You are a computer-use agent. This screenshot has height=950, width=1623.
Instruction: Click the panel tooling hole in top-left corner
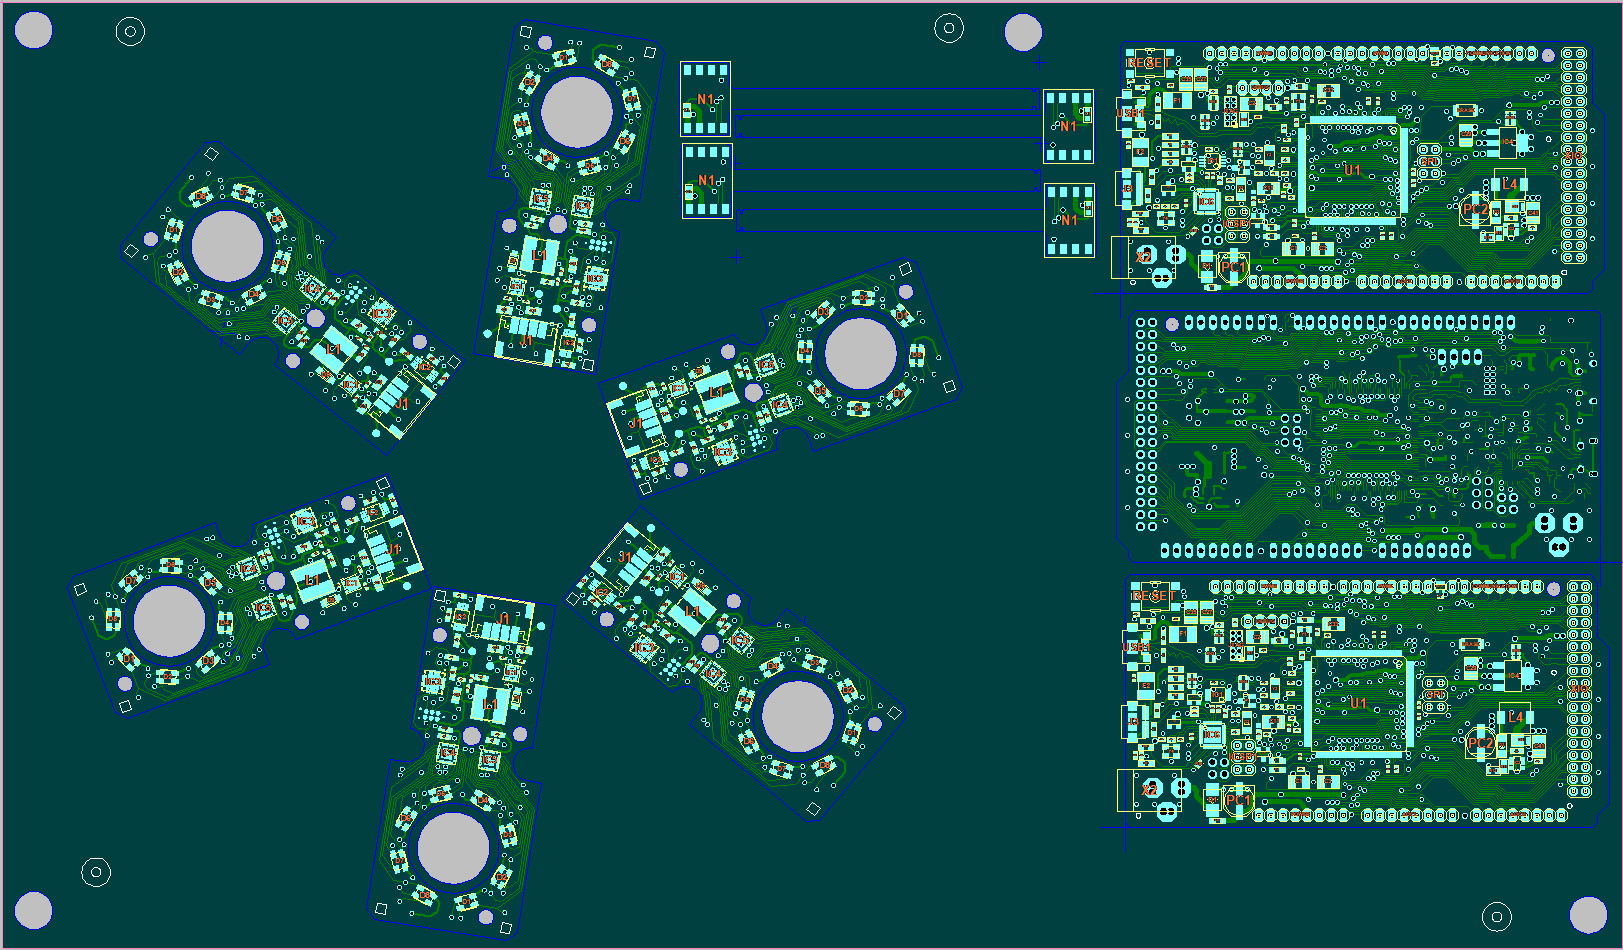[33, 31]
